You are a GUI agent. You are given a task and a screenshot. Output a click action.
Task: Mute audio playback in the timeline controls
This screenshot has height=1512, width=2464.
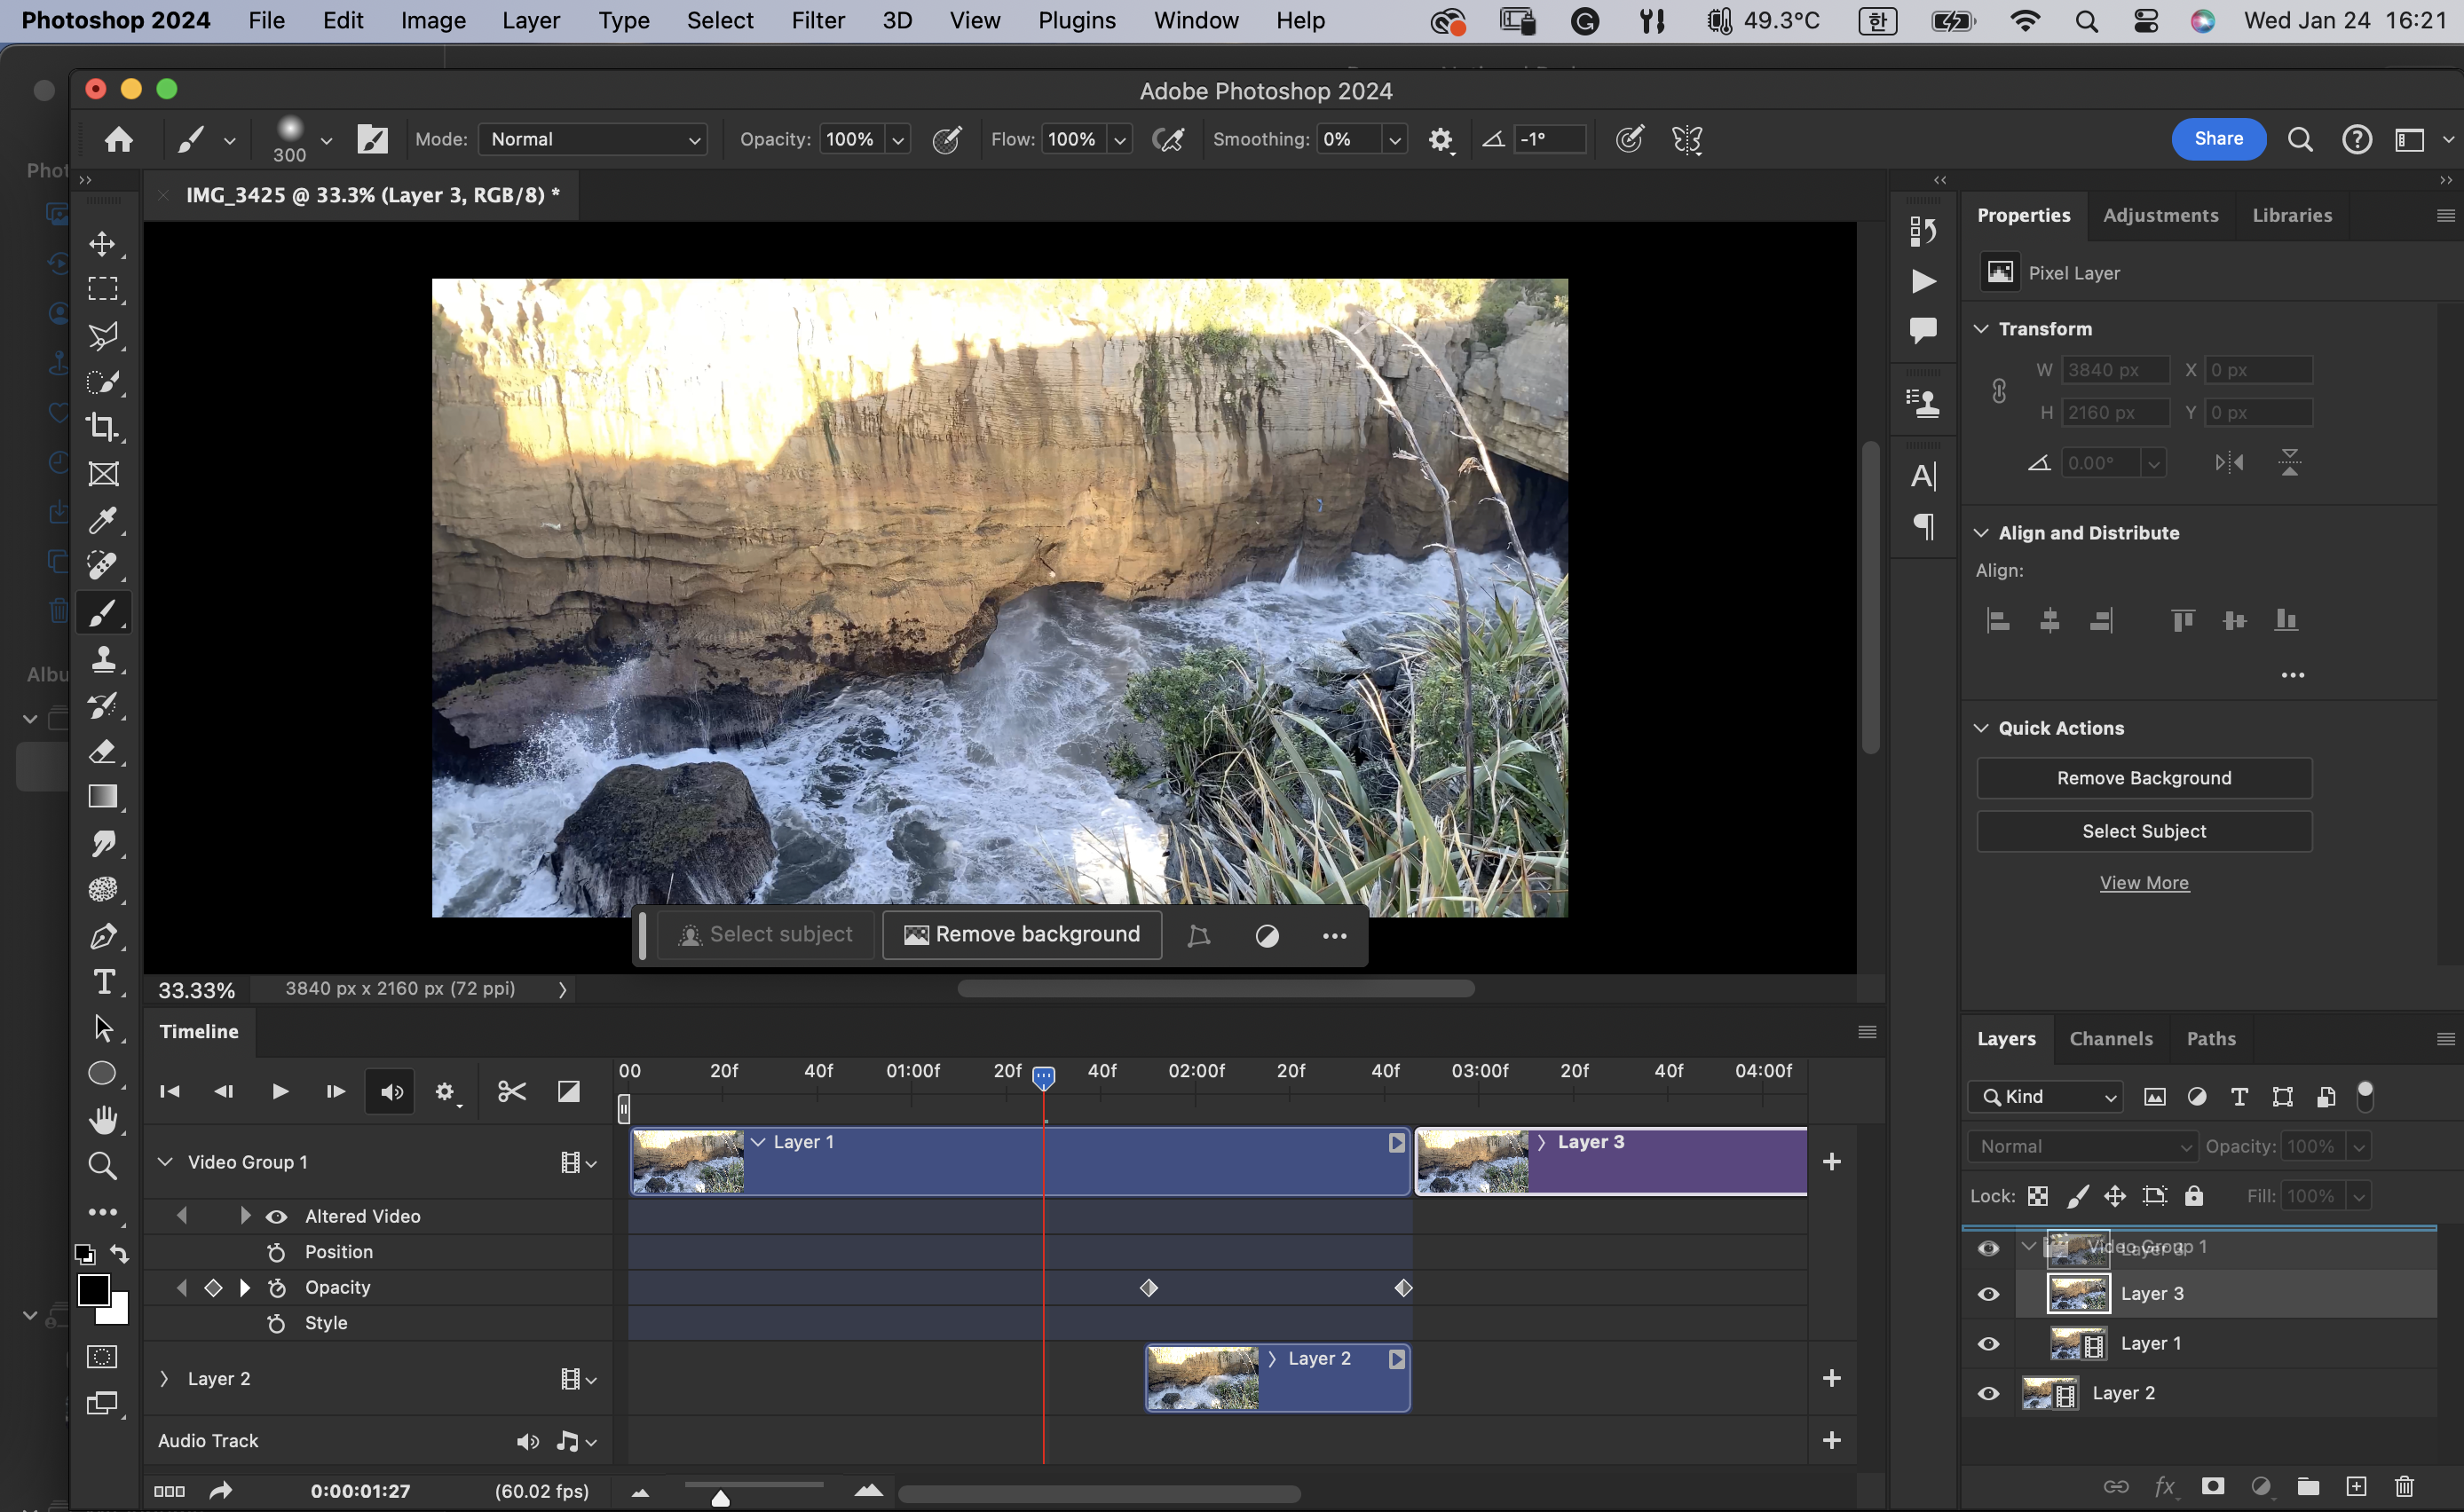pos(391,1092)
